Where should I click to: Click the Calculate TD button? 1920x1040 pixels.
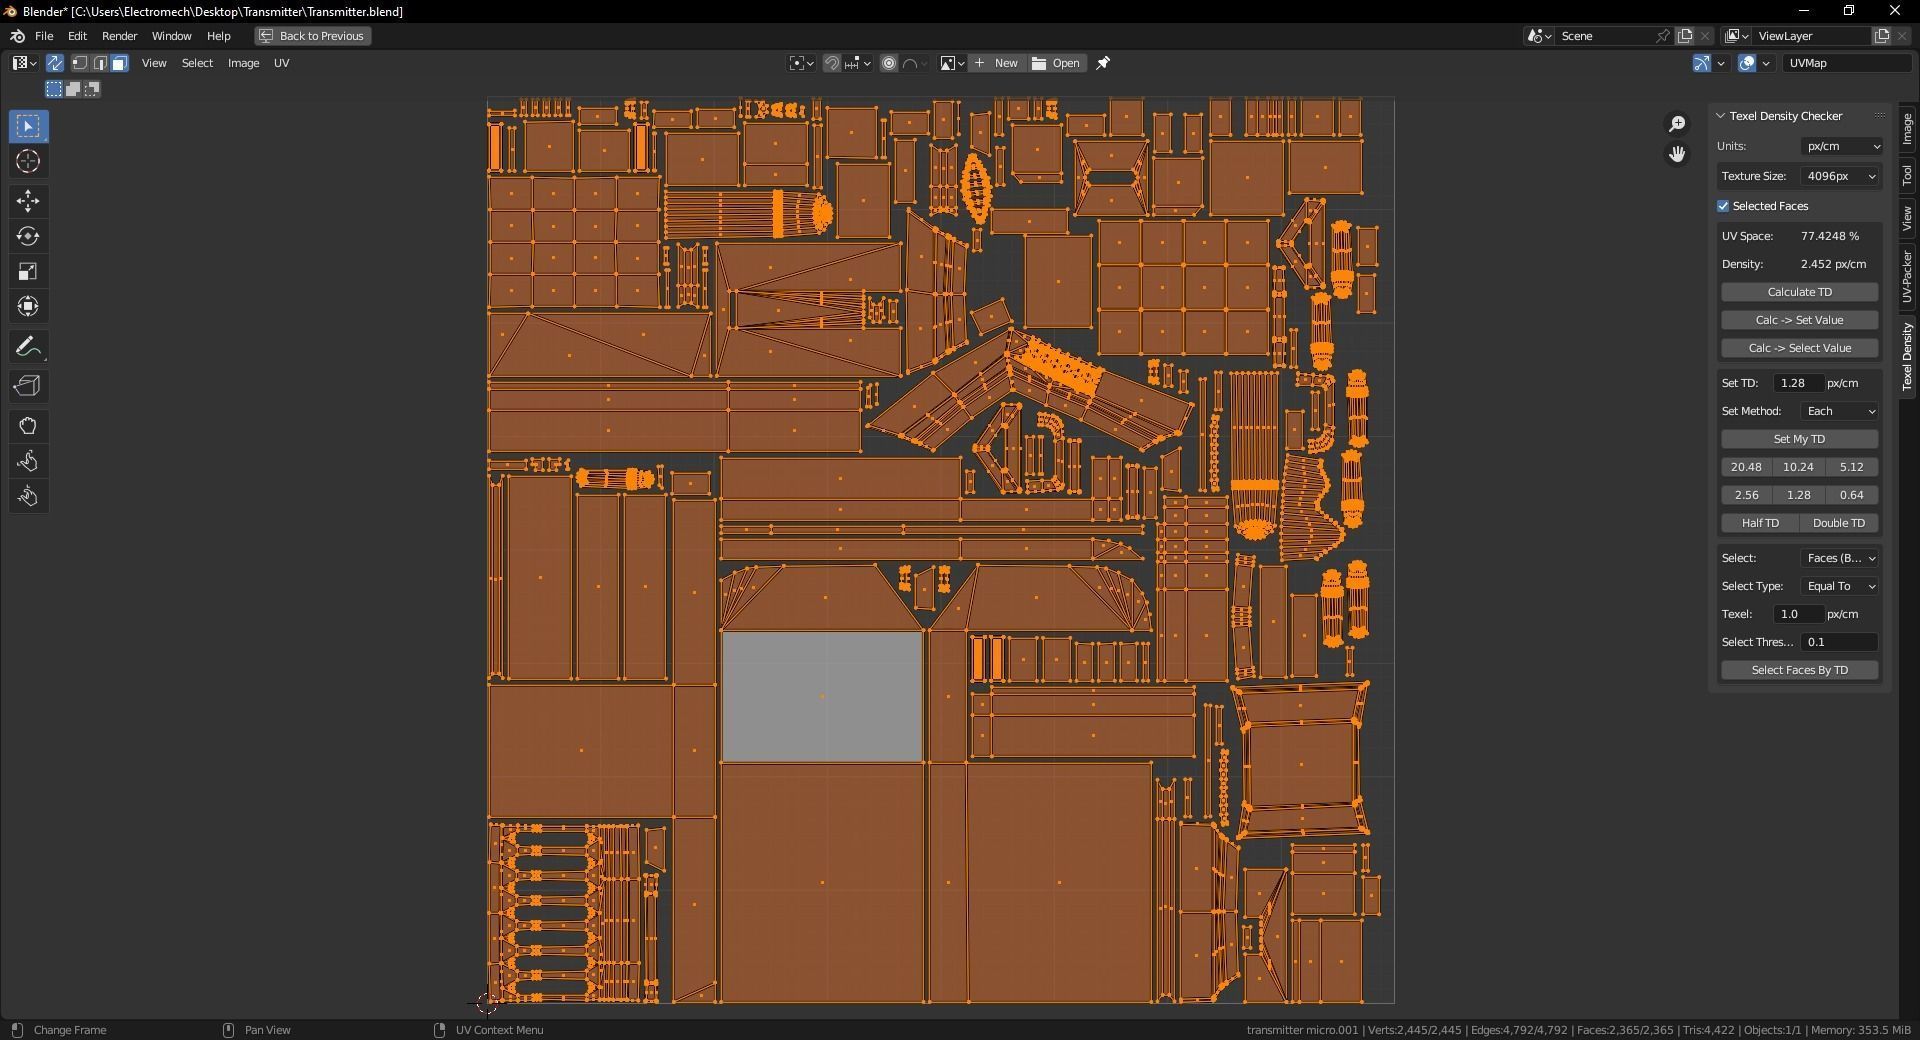pos(1799,292)
